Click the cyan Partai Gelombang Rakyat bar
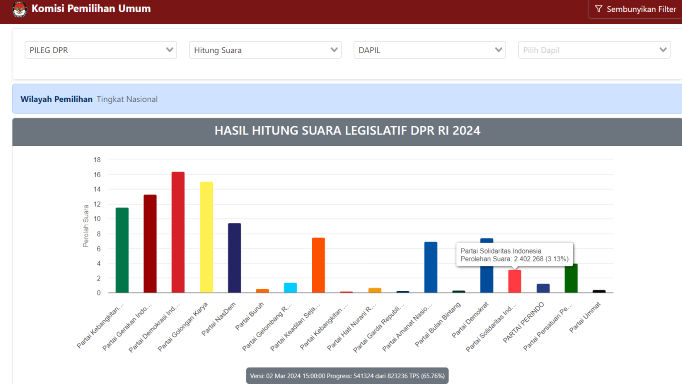The width and height of the screenshot is (682, 384). coord(290,287)
